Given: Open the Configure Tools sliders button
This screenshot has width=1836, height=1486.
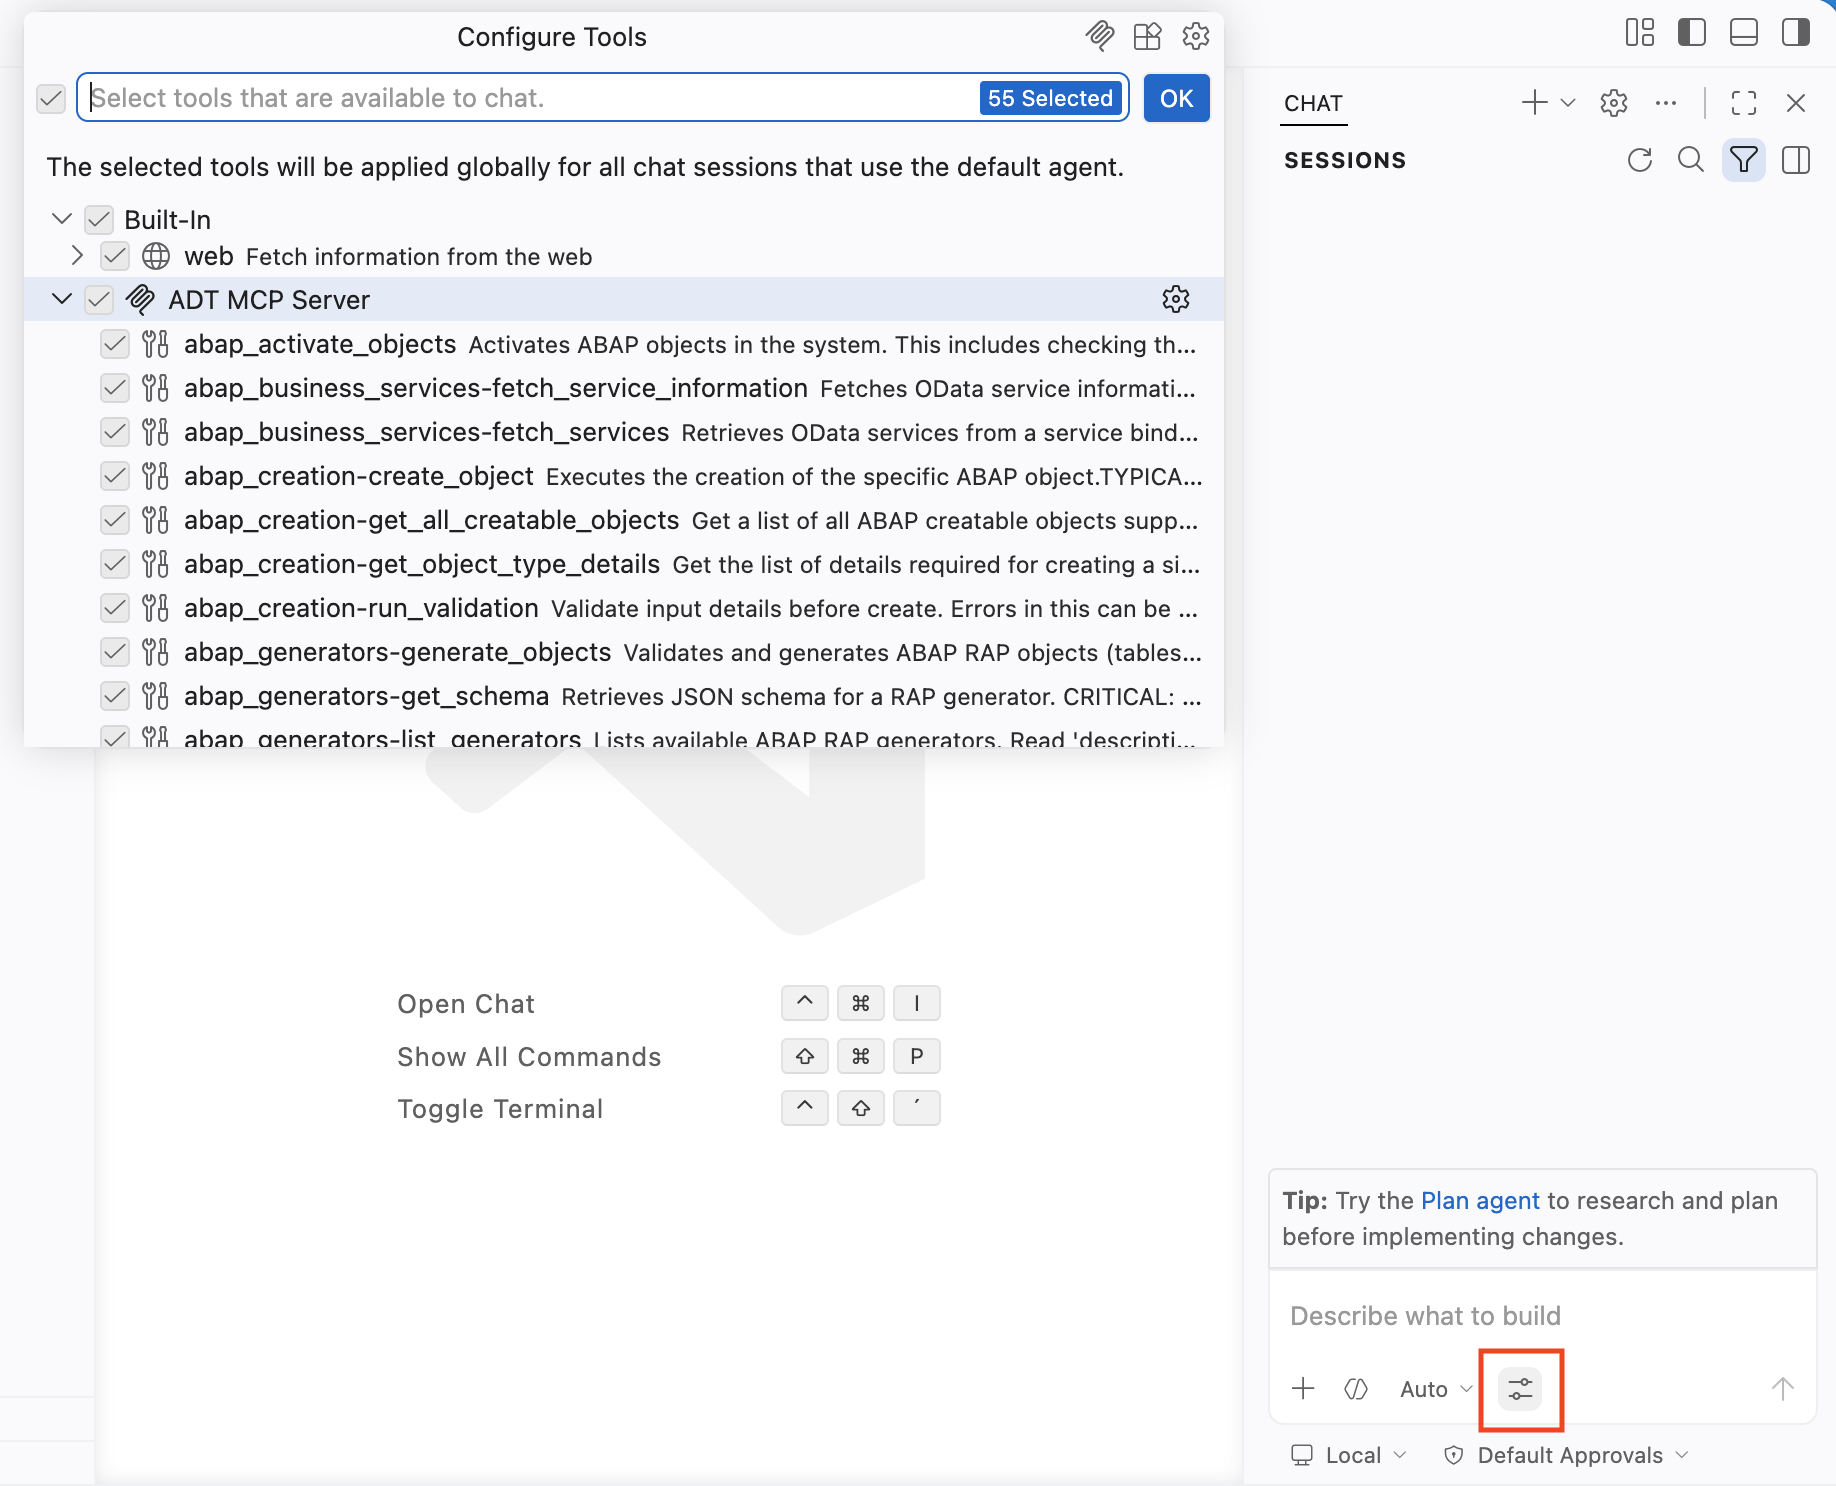Looking at the screenshot, I should pos(1520,1389).
